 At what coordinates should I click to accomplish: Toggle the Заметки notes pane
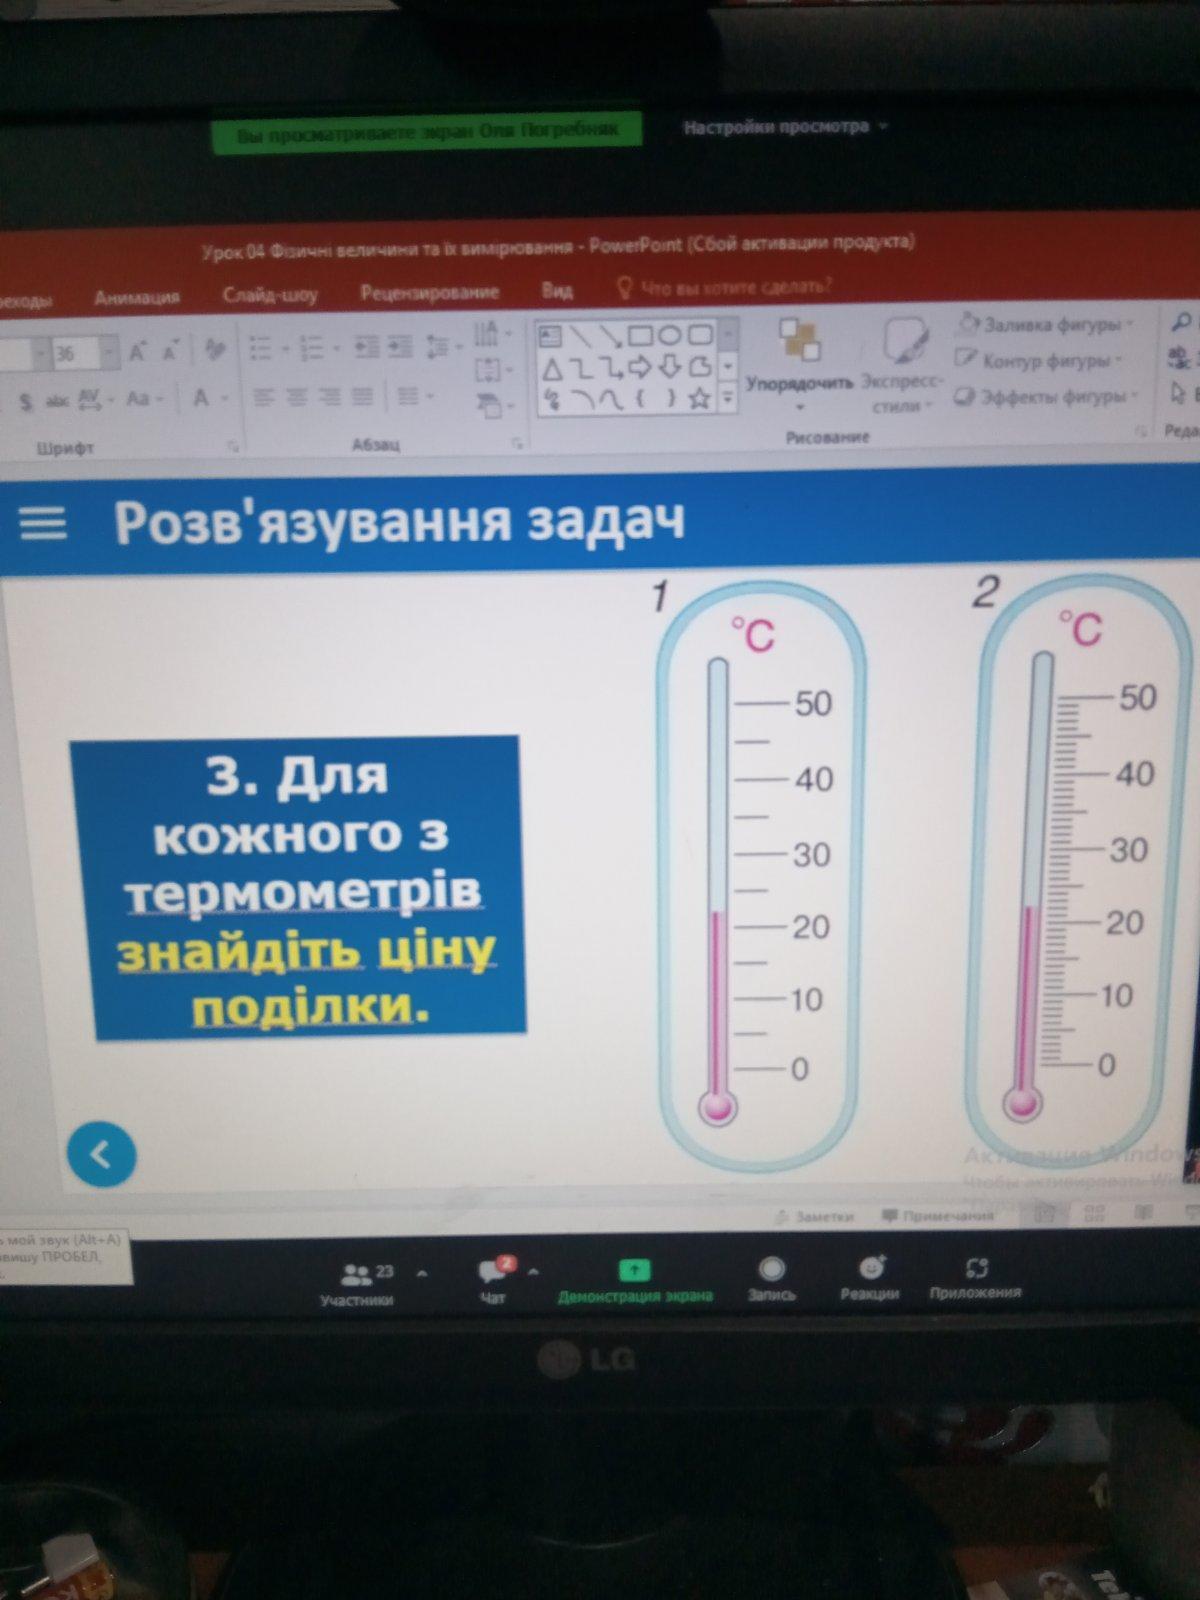[815, 1216]
